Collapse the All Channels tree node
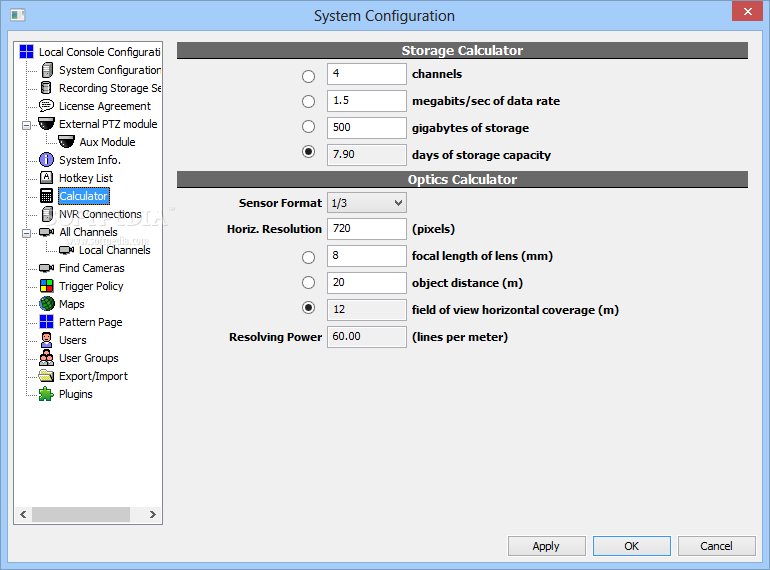Screen dimensions: 770x570 [x=26, y=233]
